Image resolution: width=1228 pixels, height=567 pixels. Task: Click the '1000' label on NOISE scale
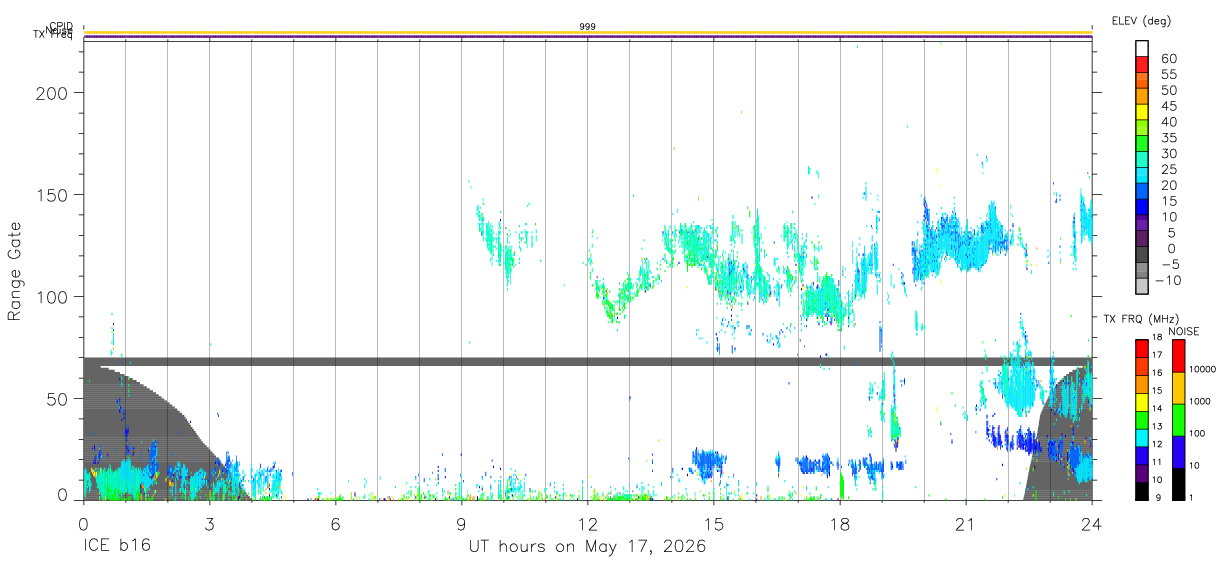1202,401
